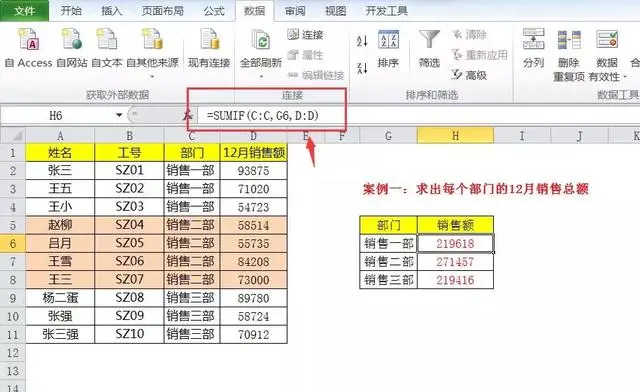640x392 pixels.
Task: Select cell containing 吕月
Action: (60, 243)
